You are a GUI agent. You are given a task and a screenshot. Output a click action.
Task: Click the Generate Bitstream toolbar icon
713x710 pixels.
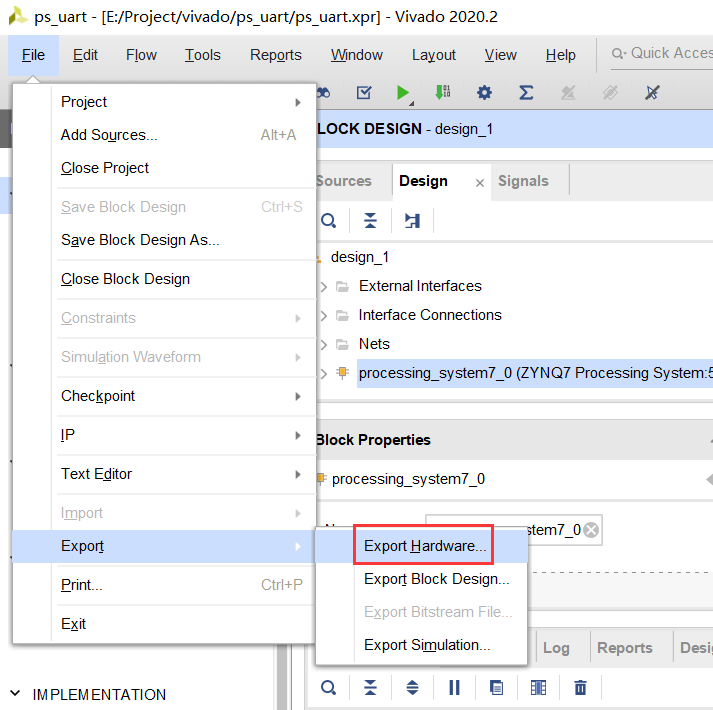tap(442, 92)
